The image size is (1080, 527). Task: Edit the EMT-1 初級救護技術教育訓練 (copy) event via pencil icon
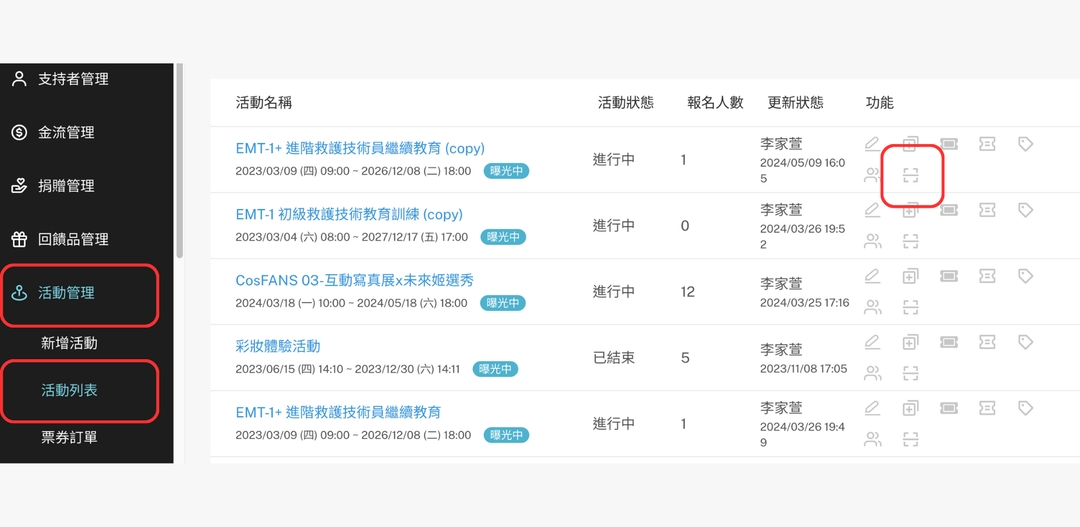coord(872,210)
